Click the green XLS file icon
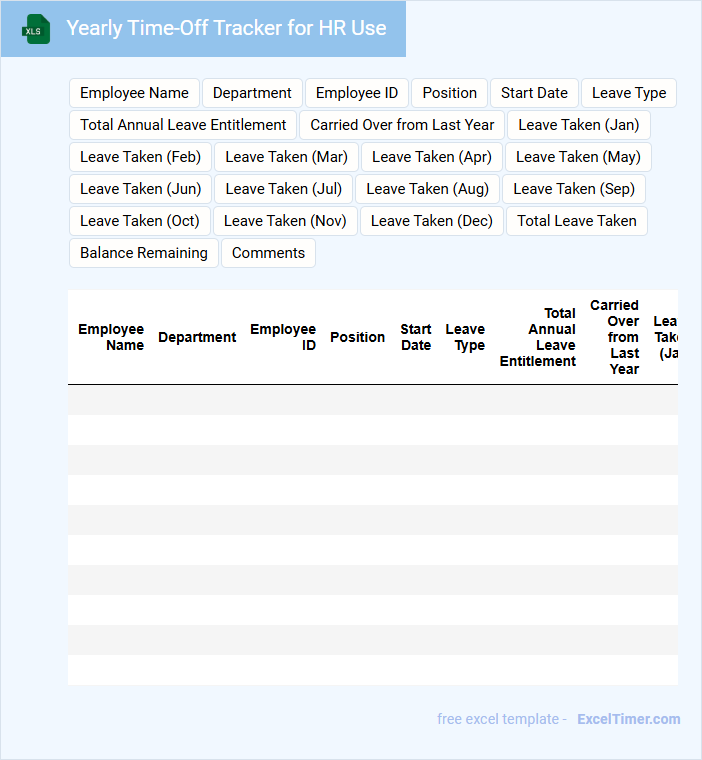This screenshot has width=702, height=760. [36, 29]
